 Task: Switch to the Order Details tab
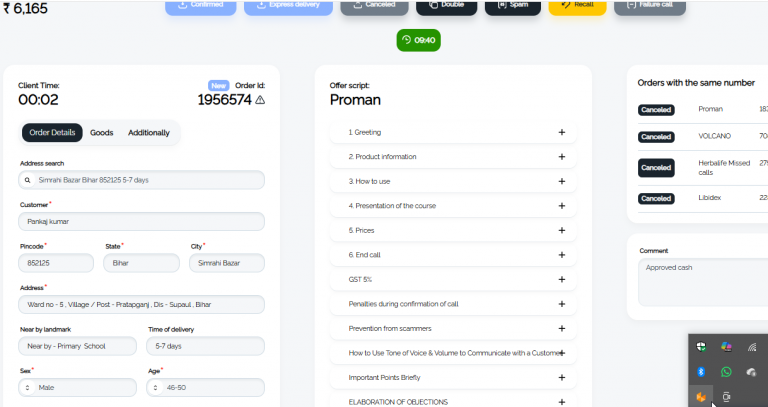[x=52, y=133]
